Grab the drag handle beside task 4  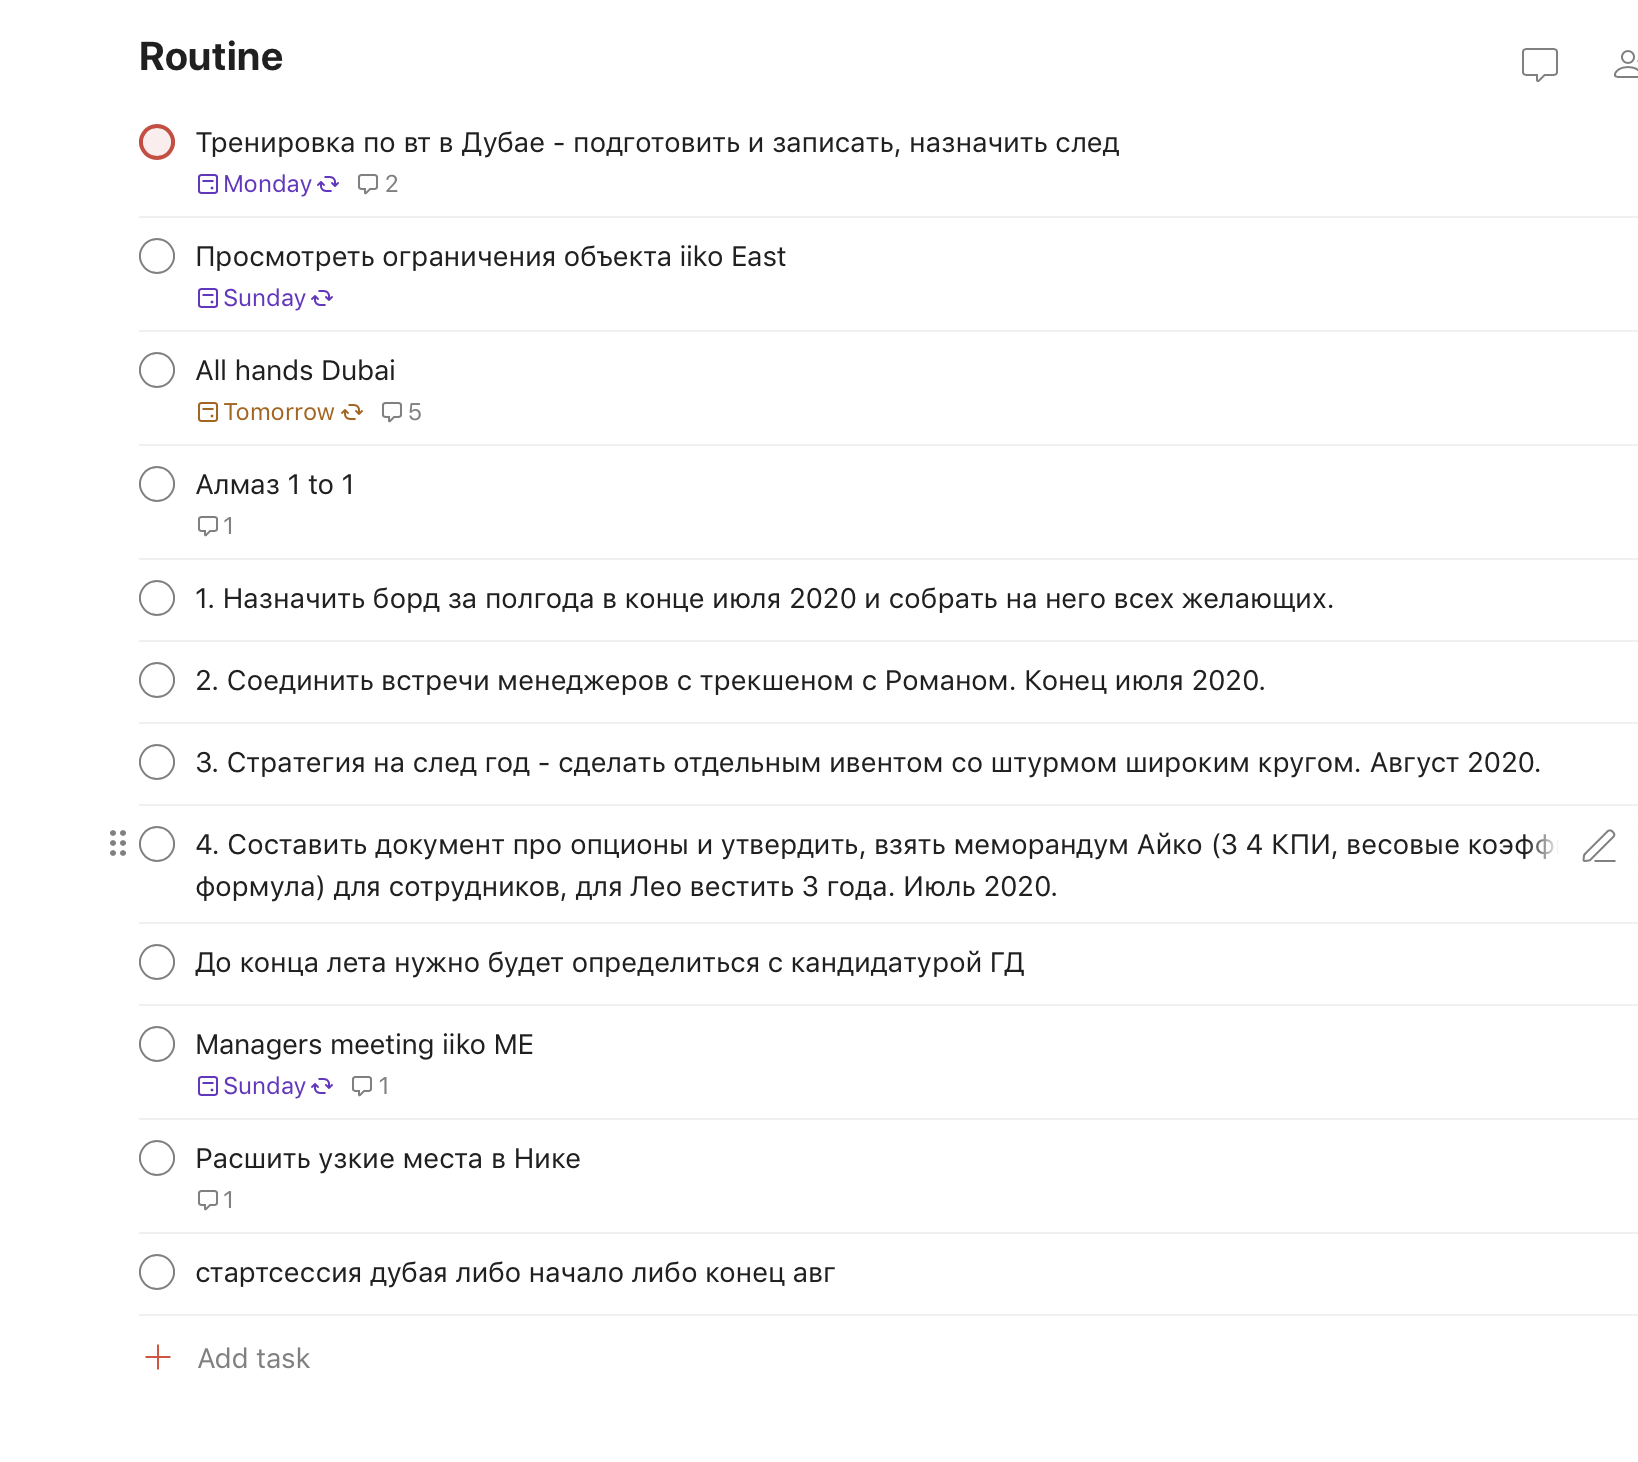click(x=118, y=844)
